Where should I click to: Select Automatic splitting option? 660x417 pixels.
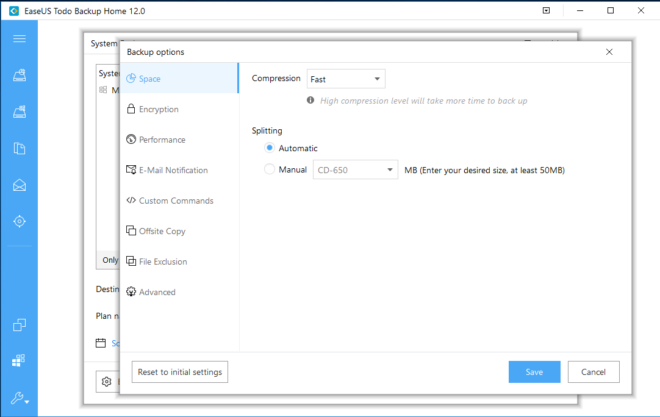(269, 148)
